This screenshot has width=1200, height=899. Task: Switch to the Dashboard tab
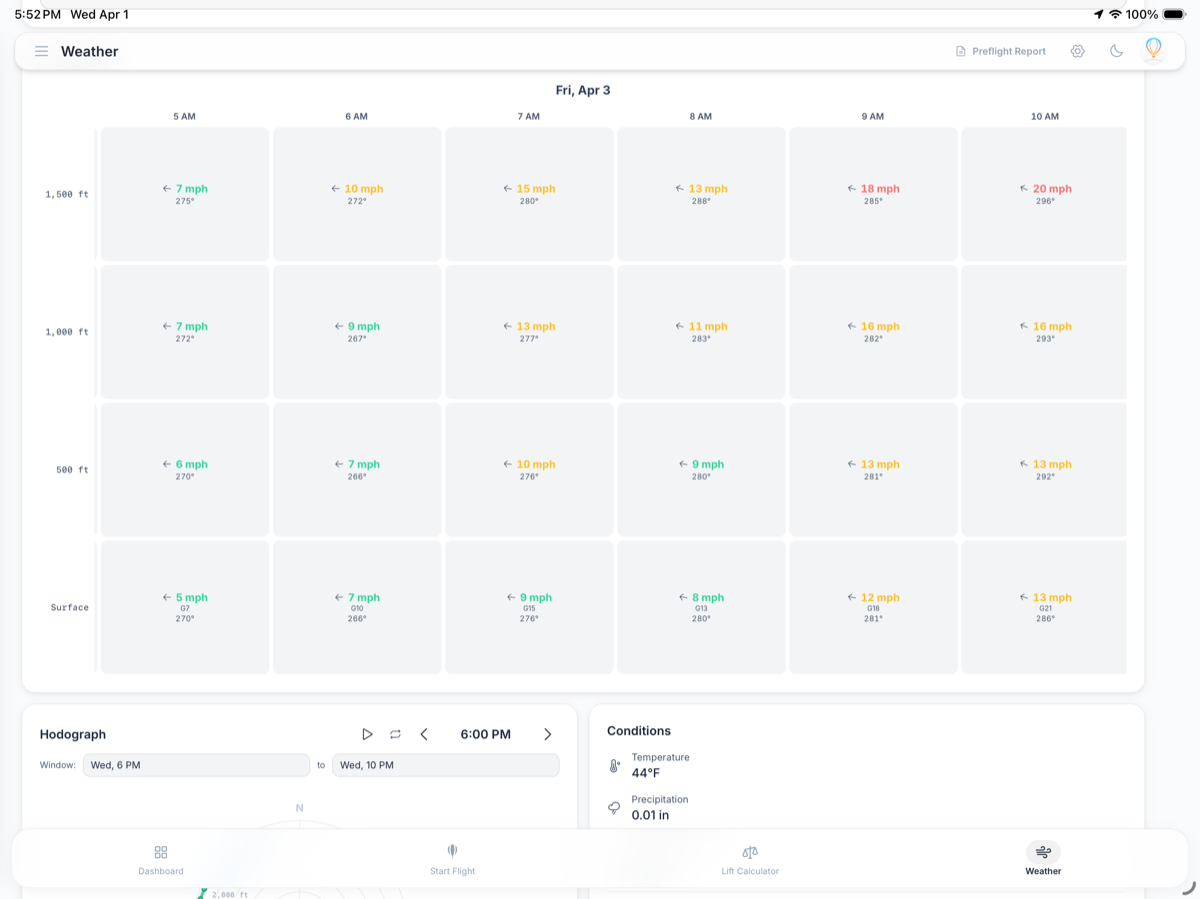pyautogui.click(x=161, y=858)
